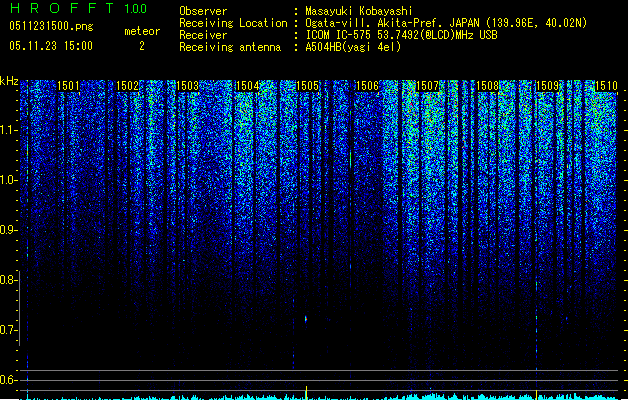Screen dimensions: 629x400
Task: Click the 1.0 kHz axis label
Action: point(9,180)
